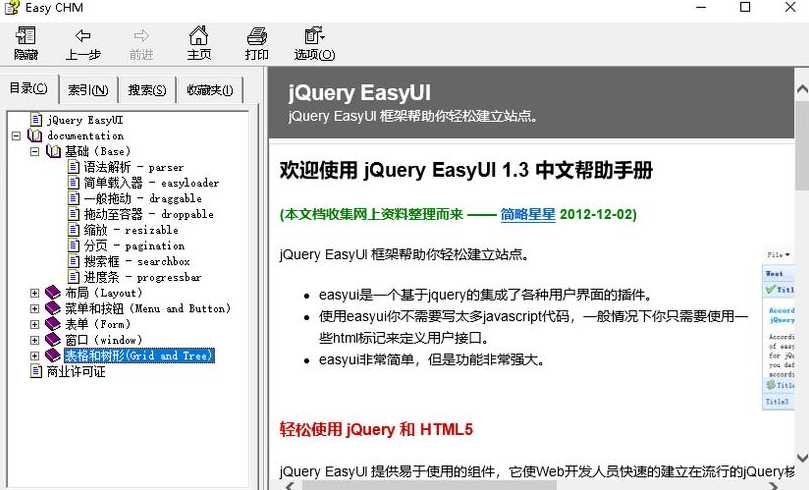This screenshot has width=809, height=490.
Task: Maximize the Easy CHM window
Action: coord(745,7)
